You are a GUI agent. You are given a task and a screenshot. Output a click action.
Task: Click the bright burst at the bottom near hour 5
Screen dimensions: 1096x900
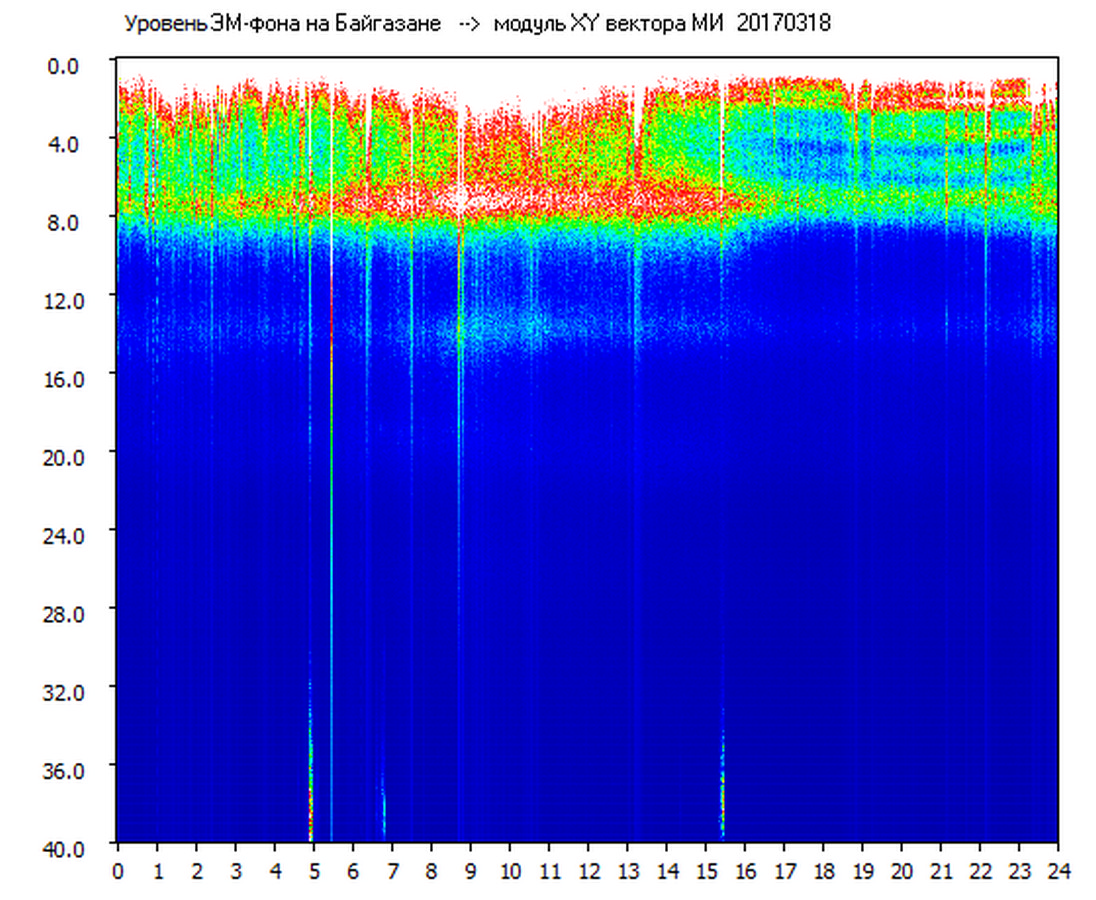[x=310, y=800]
